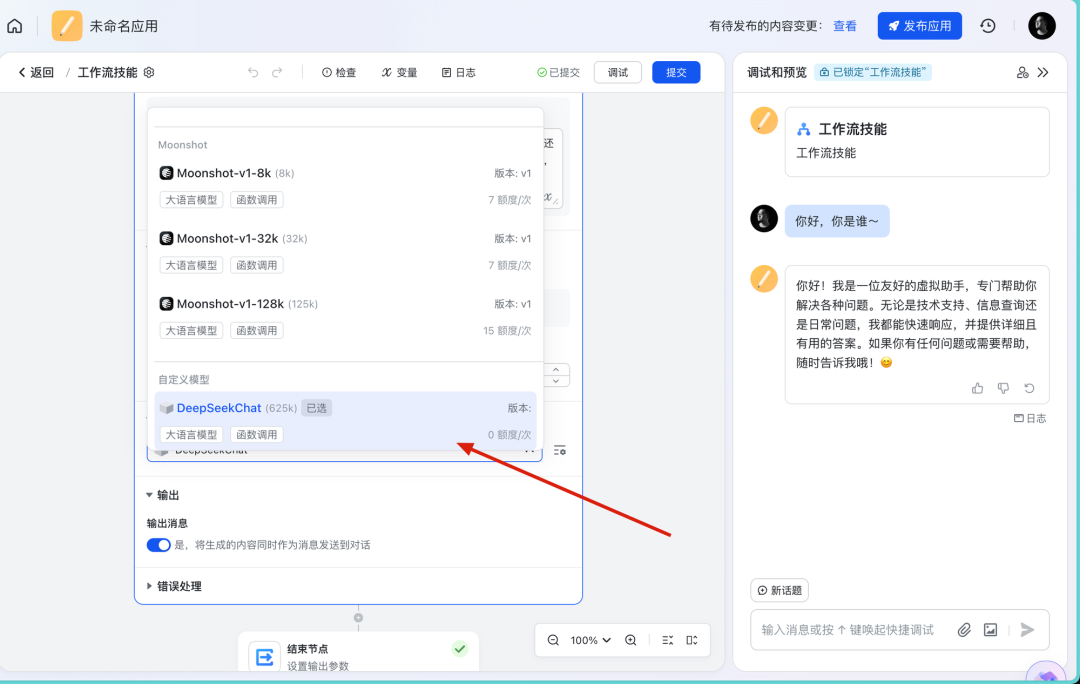The image size is (1080, 684).
Task: Start a 新话题 new topic
Action: pos(780,590)
